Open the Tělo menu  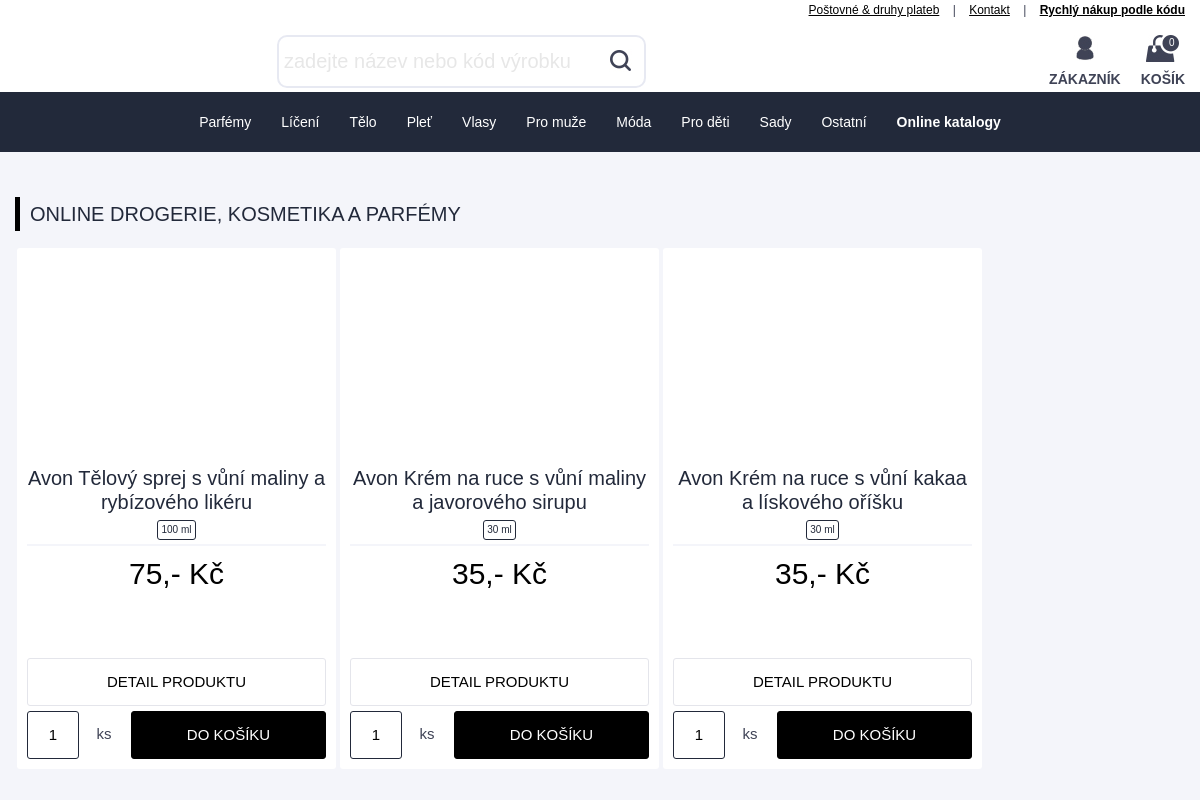point(363,122)
